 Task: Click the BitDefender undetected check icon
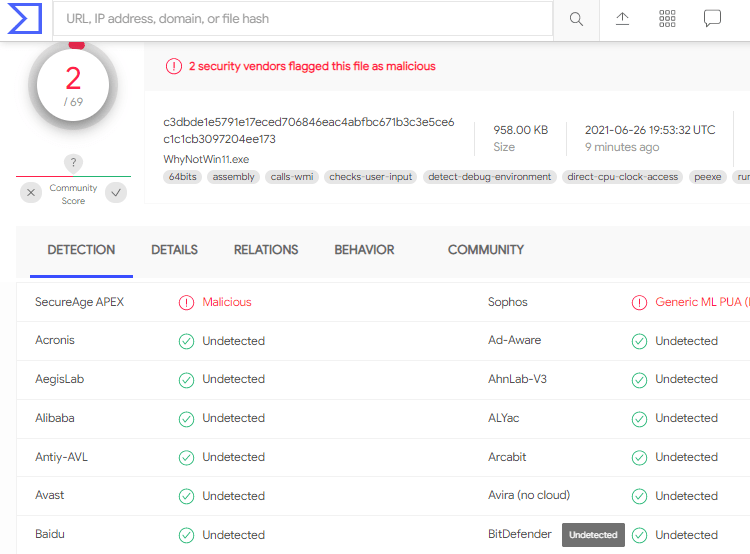click(639, 535)
